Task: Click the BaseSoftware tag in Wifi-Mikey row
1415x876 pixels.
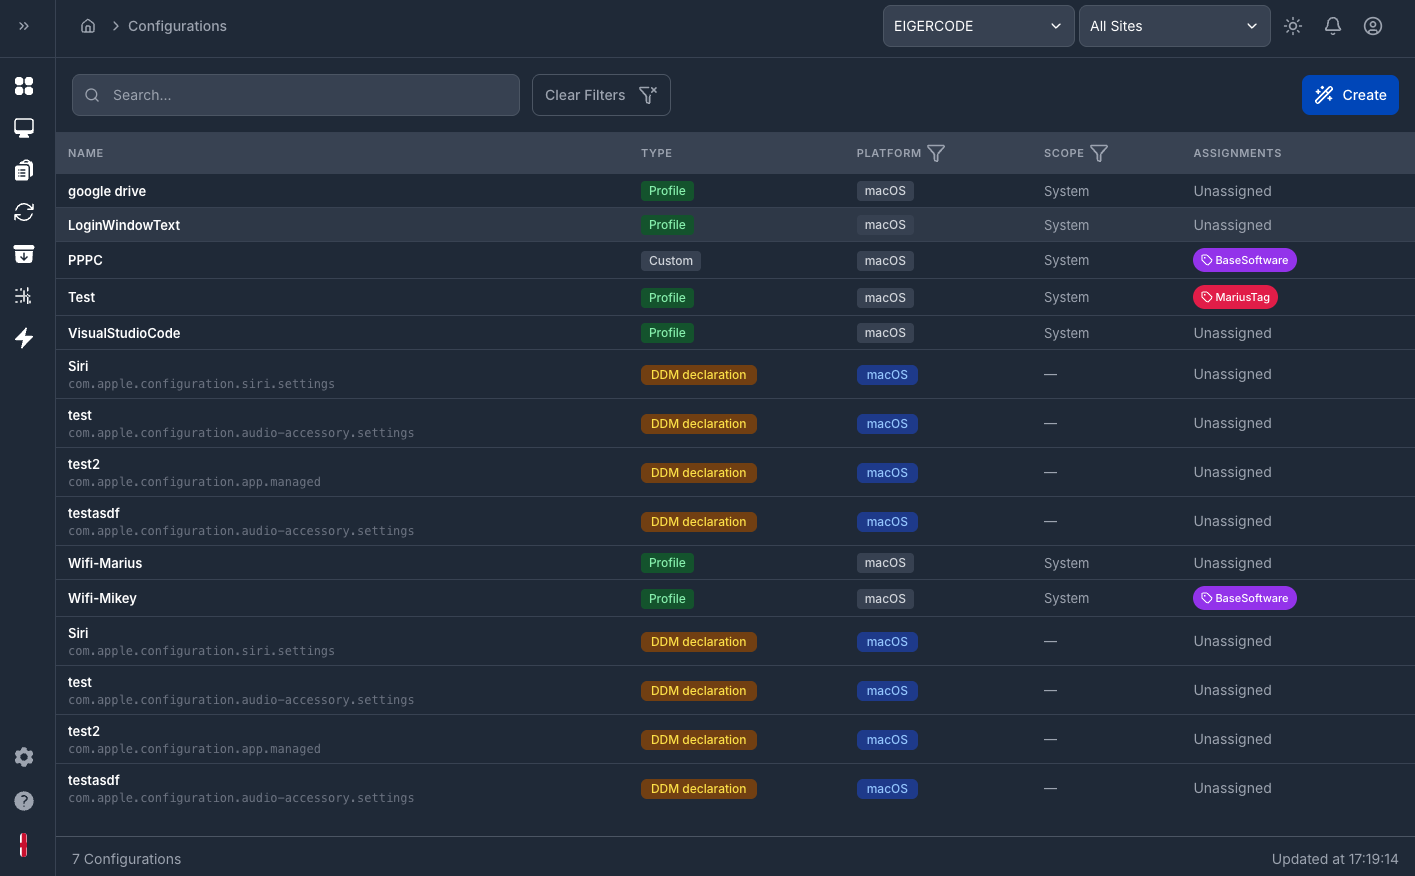Action: point(1244,598)
